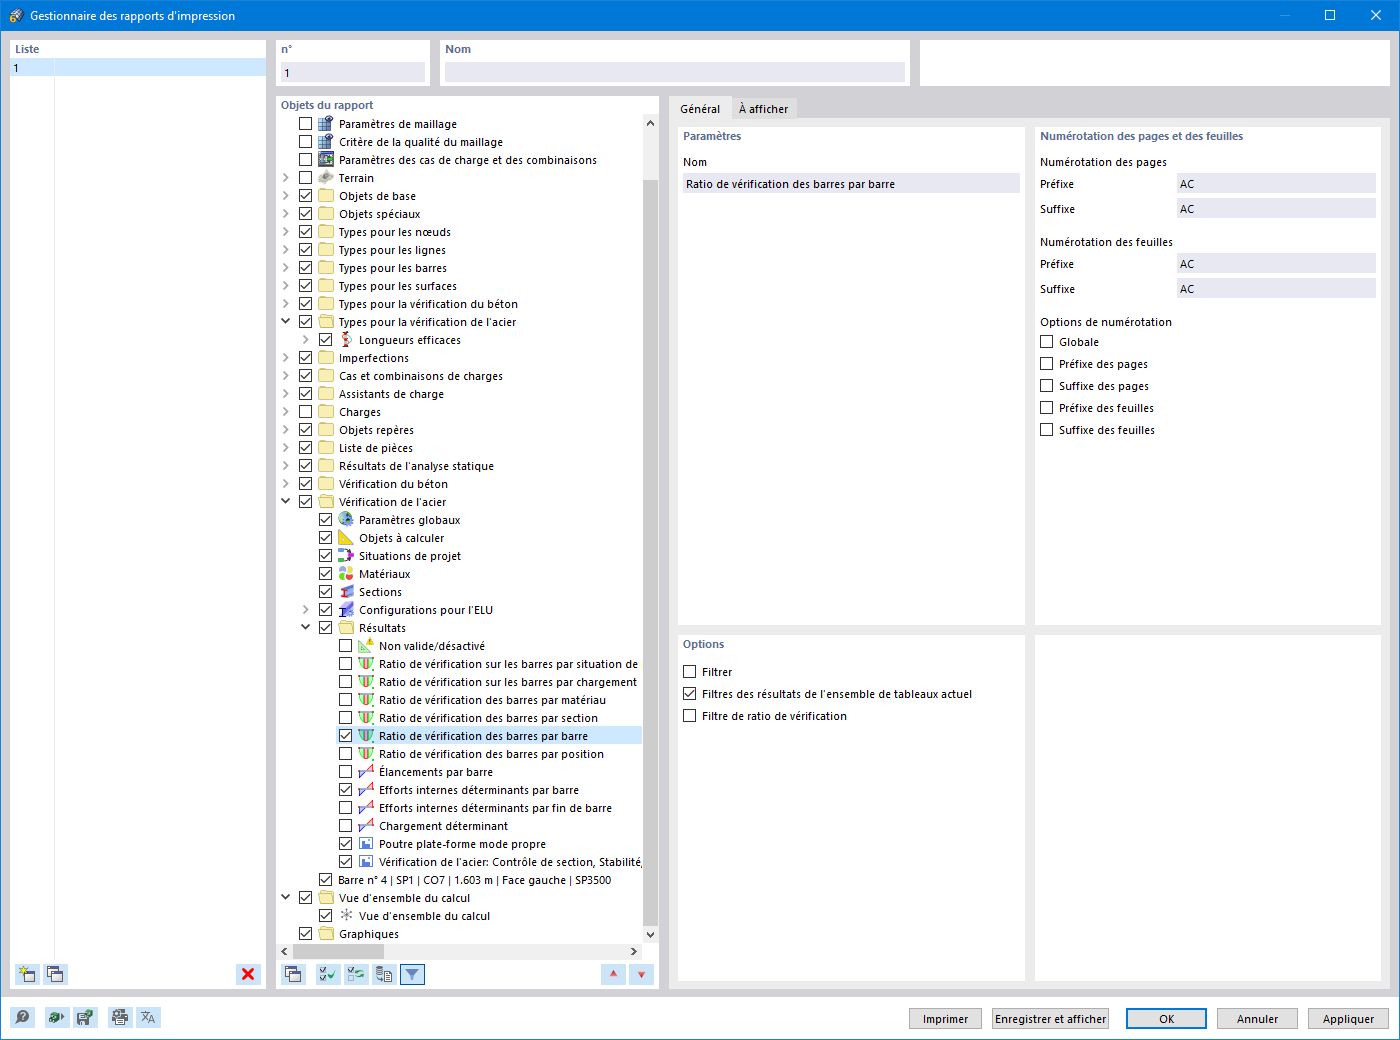Collapse Vue d'ensemble du calcul parent node
The width and height of the screenshot is (1400, 1040).
point(286,898)
